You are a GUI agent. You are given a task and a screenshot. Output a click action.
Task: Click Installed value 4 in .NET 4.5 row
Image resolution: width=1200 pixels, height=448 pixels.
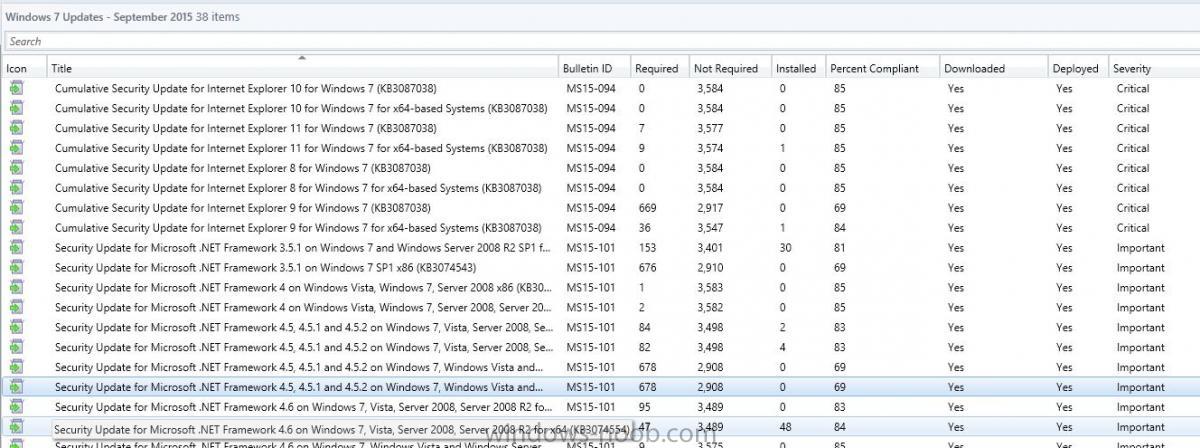pyautogui.click(x=781, y=348)
